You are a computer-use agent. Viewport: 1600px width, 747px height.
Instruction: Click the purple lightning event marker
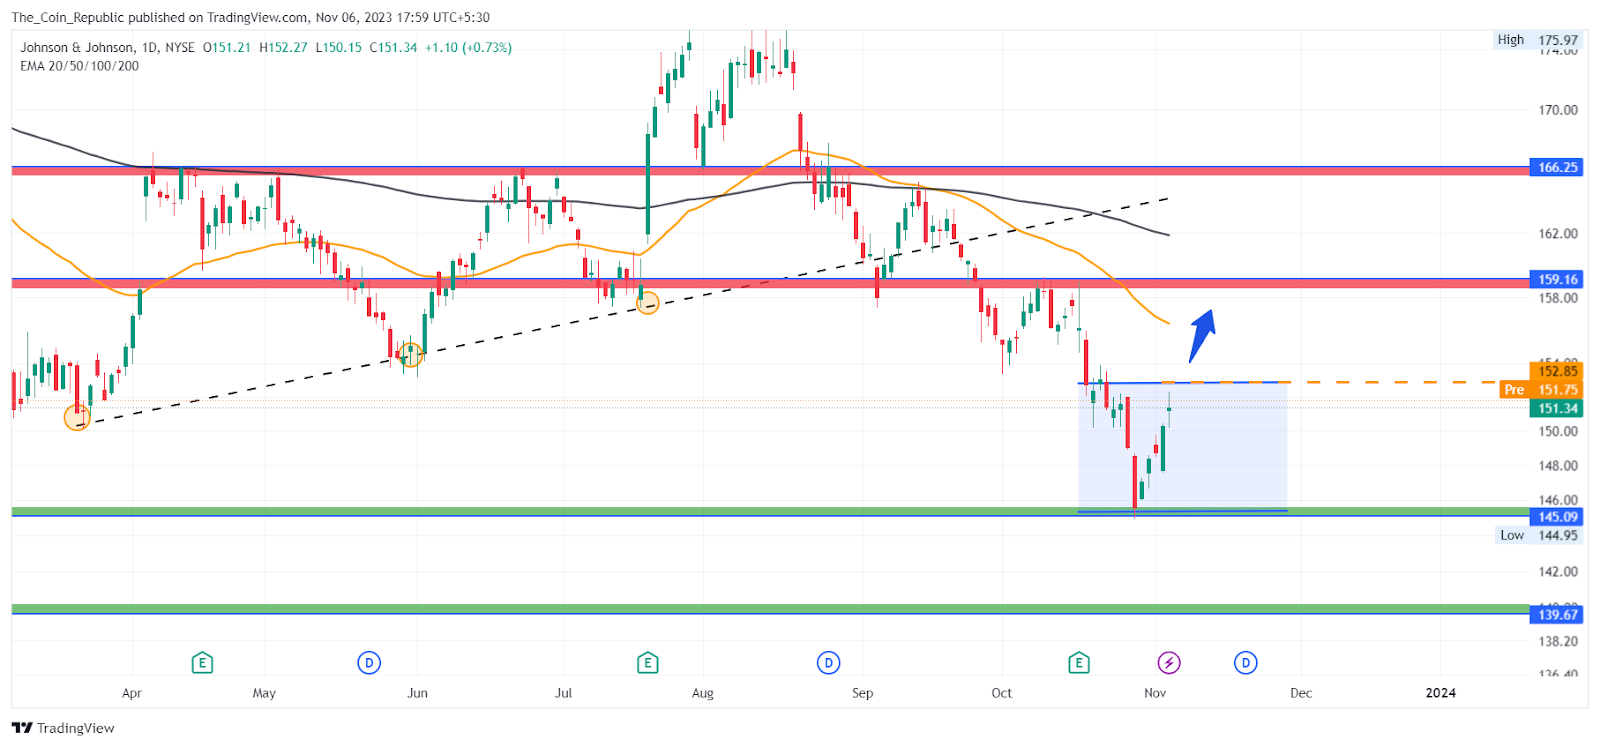pyautogui.click(x=1169, y=662)
